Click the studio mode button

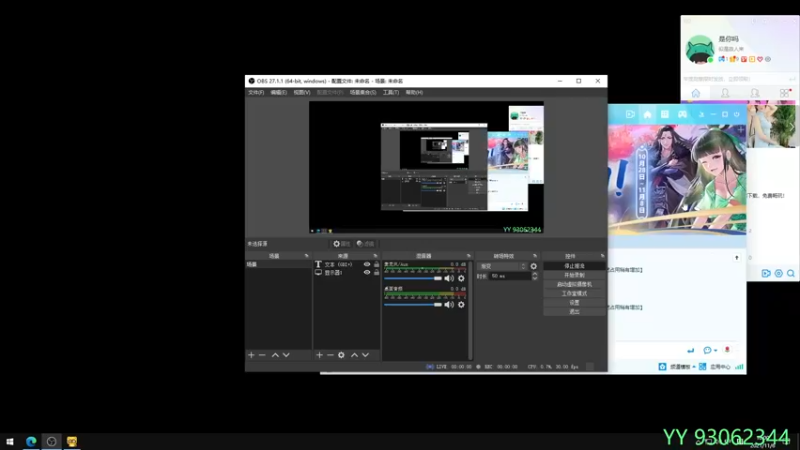point(574,293)
